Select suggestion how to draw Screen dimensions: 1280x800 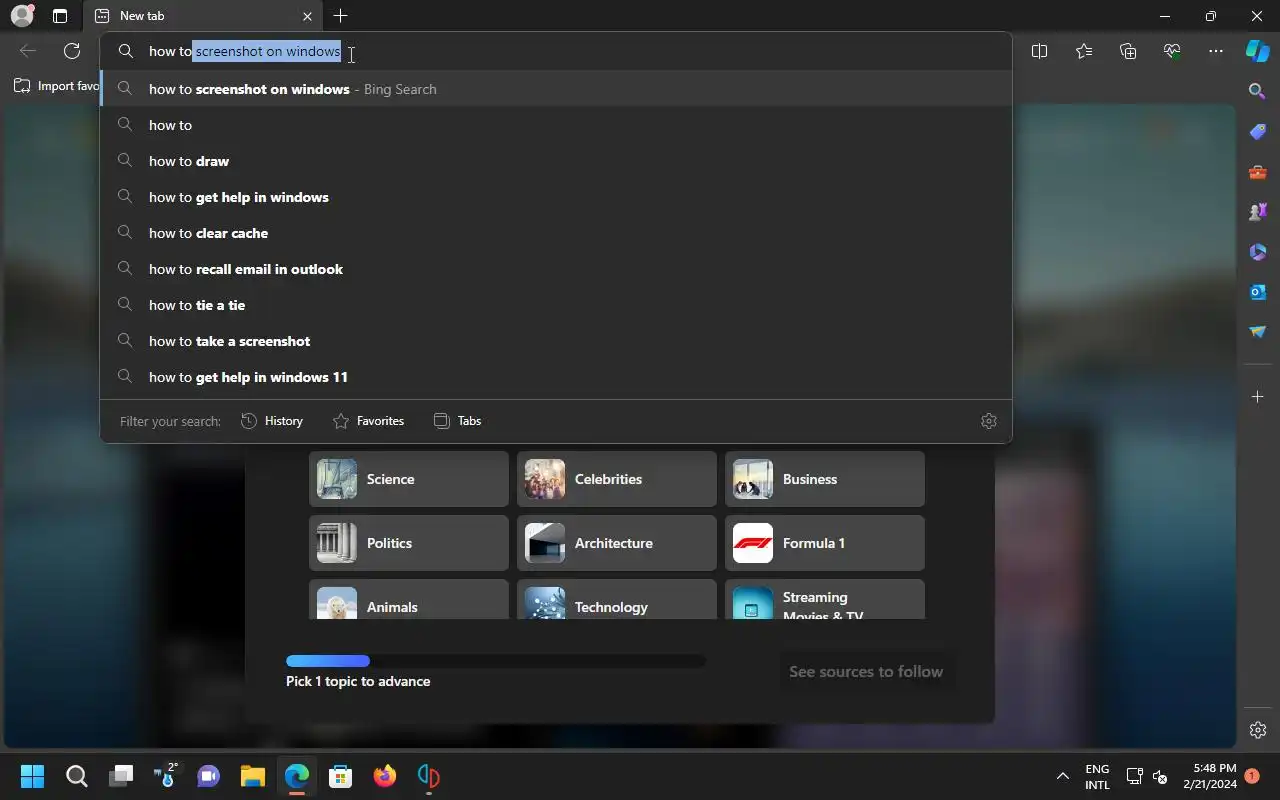point(556,161)
